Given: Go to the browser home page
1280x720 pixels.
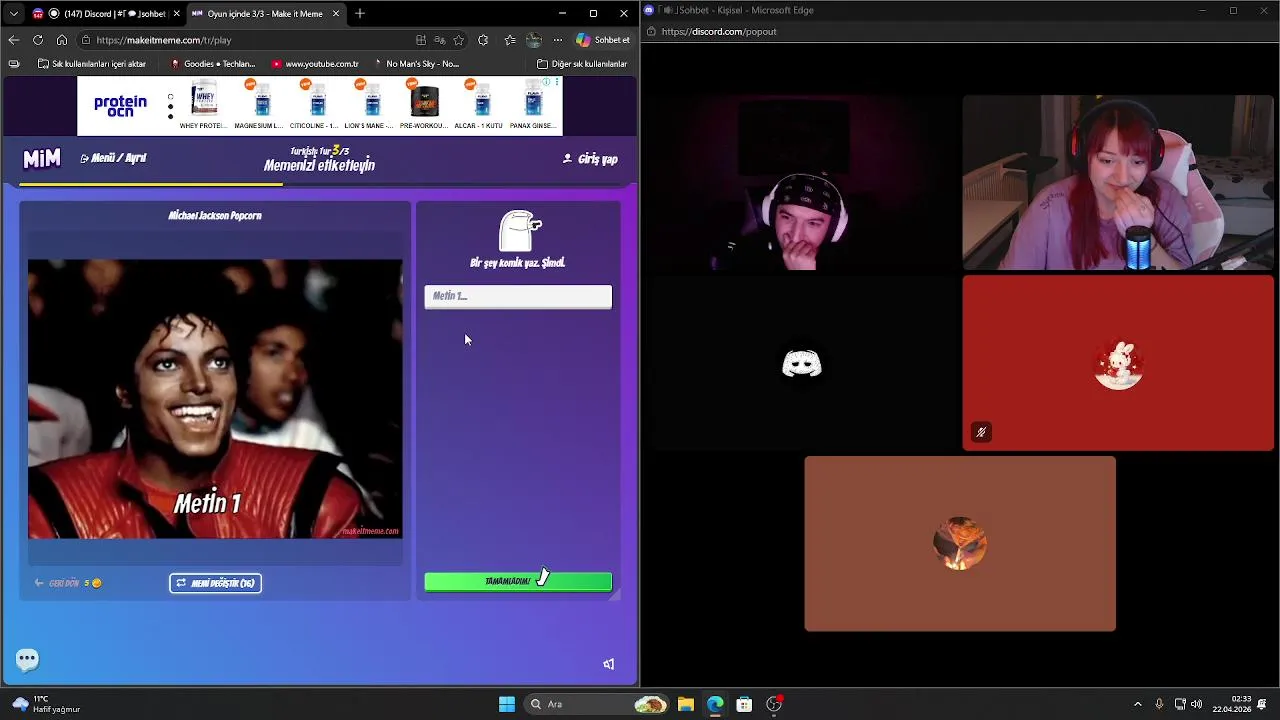Looking at the screenshot, I should (61, 40).
